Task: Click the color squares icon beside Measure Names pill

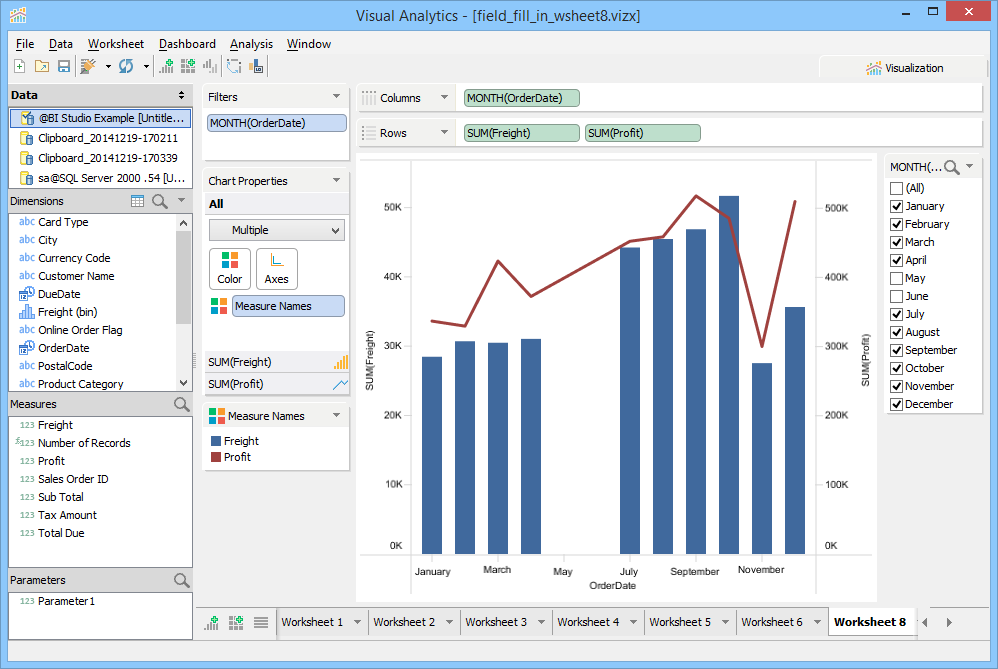Action: tap(219, 306)
